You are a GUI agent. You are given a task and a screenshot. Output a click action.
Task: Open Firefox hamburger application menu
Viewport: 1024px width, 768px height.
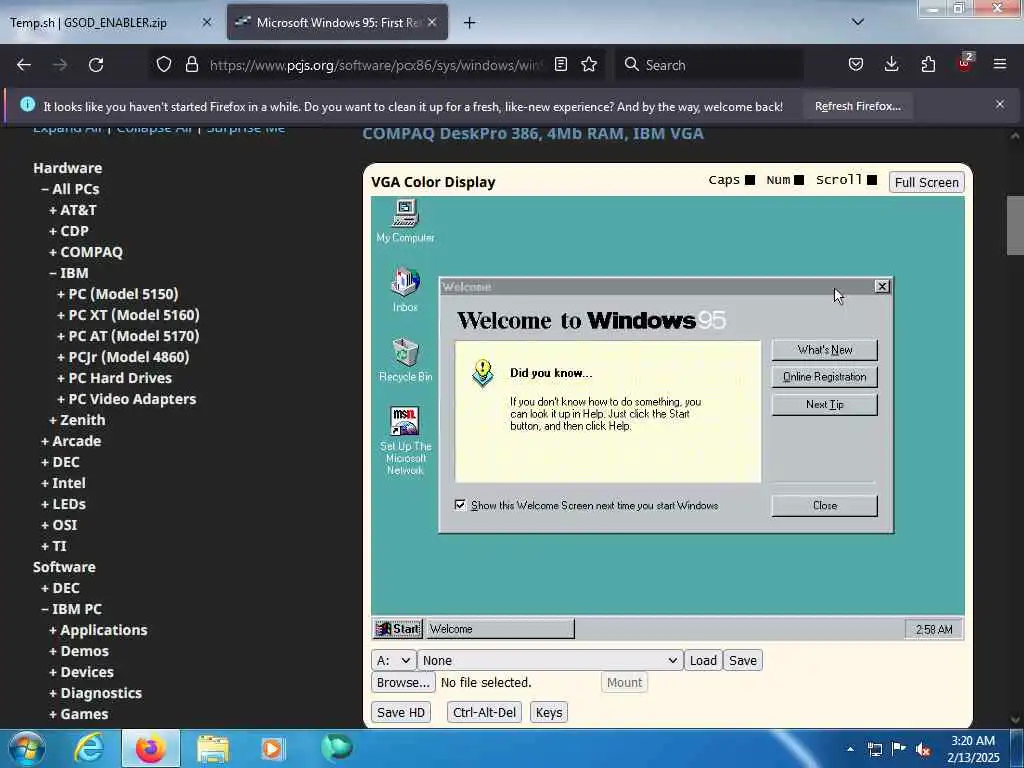tap(1000, 64)
